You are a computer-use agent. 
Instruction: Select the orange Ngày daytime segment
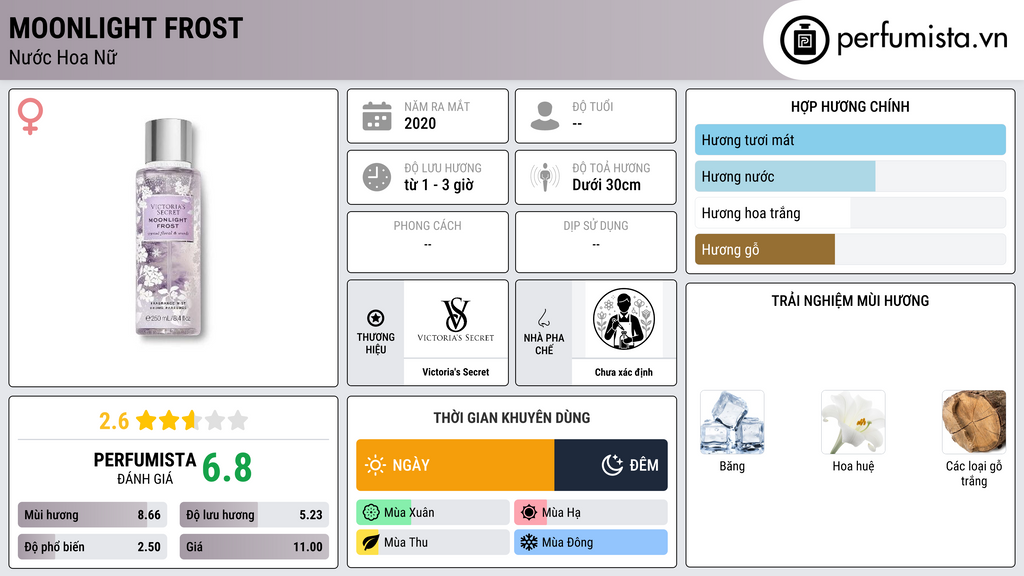[455, 465]
